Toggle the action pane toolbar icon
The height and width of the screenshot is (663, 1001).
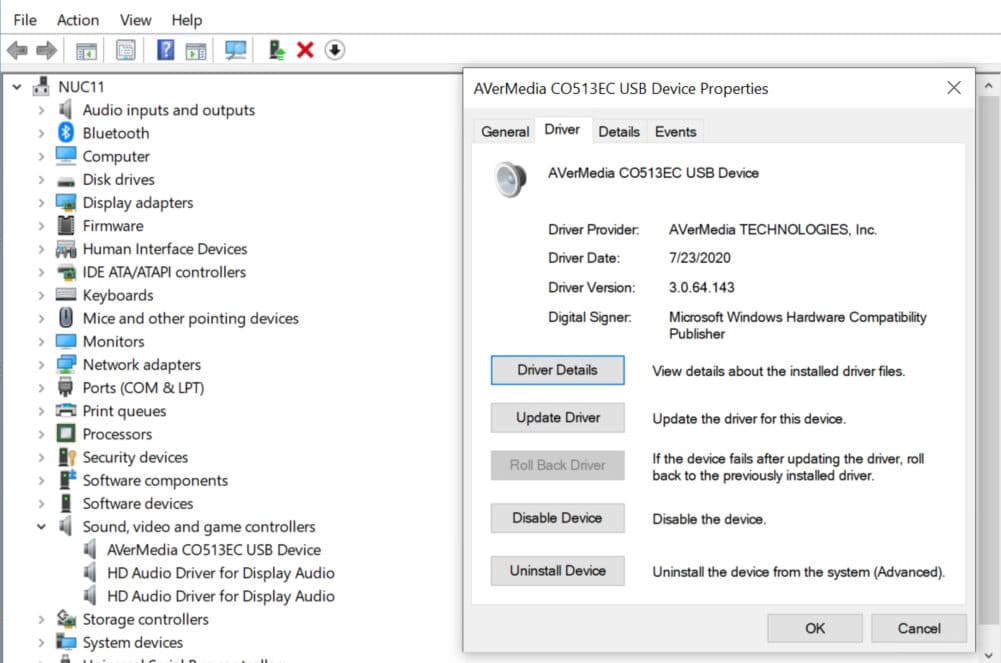pyautogui.click(x=196, y=50)
